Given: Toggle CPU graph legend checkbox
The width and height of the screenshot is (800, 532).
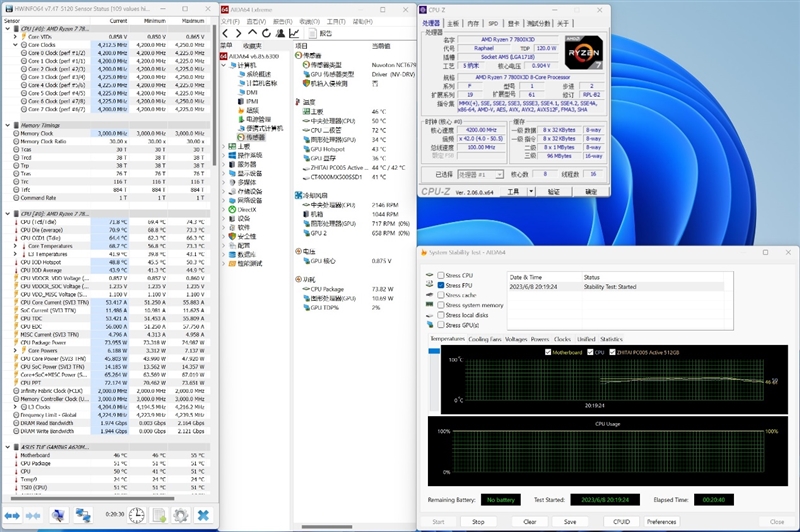Looking at the screenshot, I should [590, 352].
